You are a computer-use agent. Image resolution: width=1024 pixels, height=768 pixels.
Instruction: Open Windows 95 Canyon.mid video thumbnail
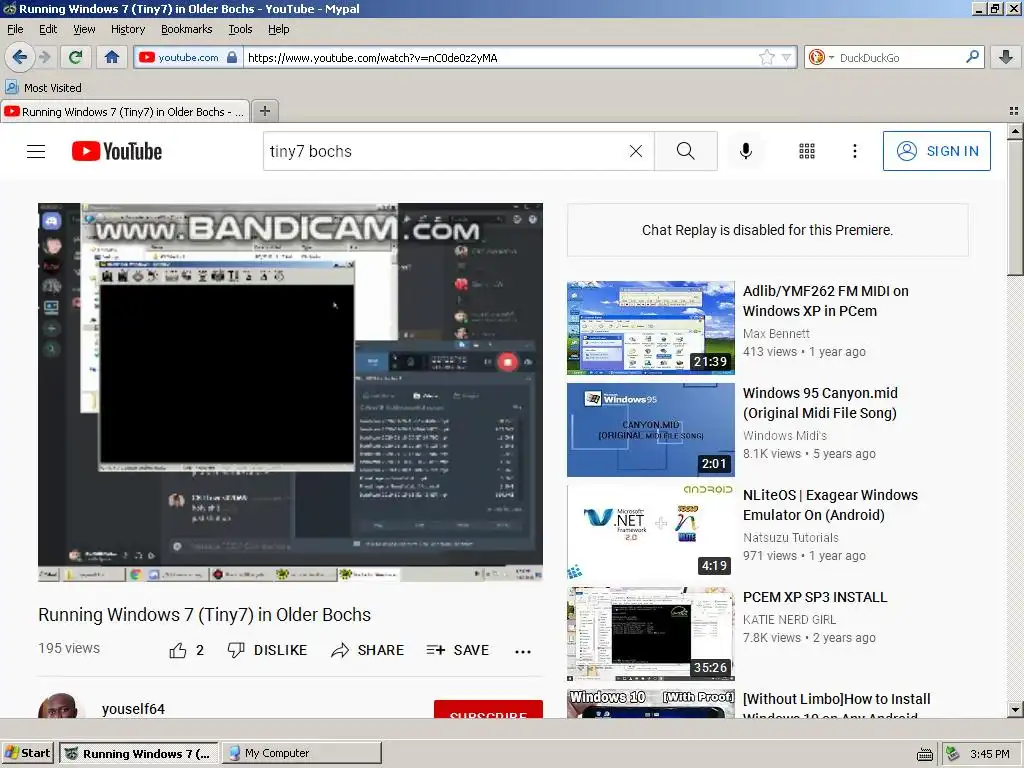click(650, 430)
